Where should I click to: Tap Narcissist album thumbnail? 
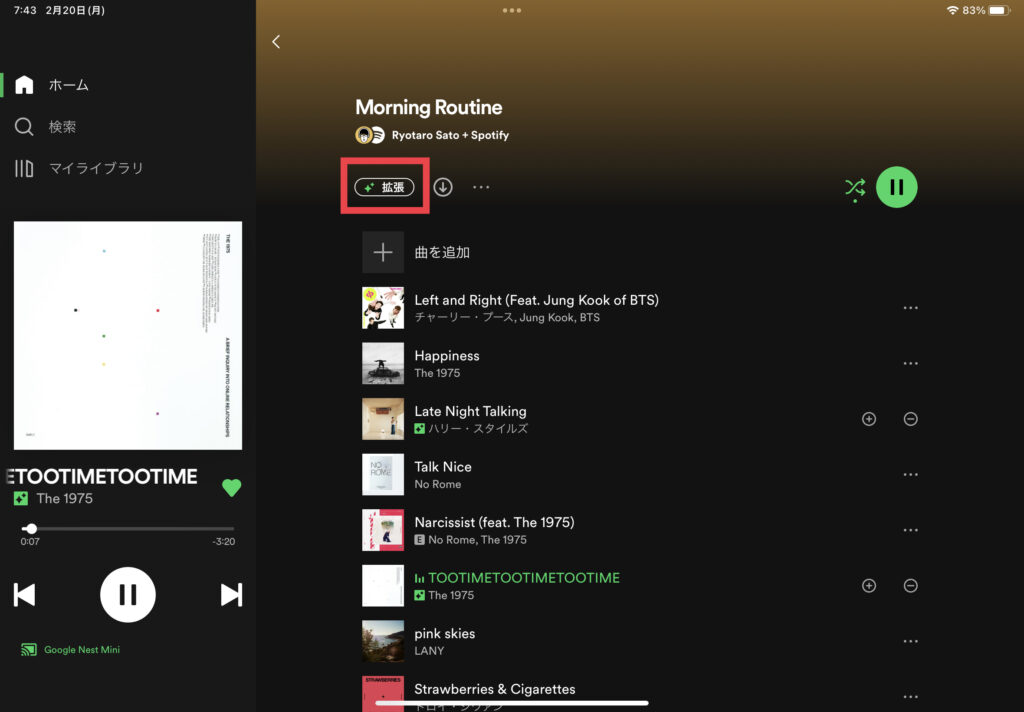click(x=383, y=530)
